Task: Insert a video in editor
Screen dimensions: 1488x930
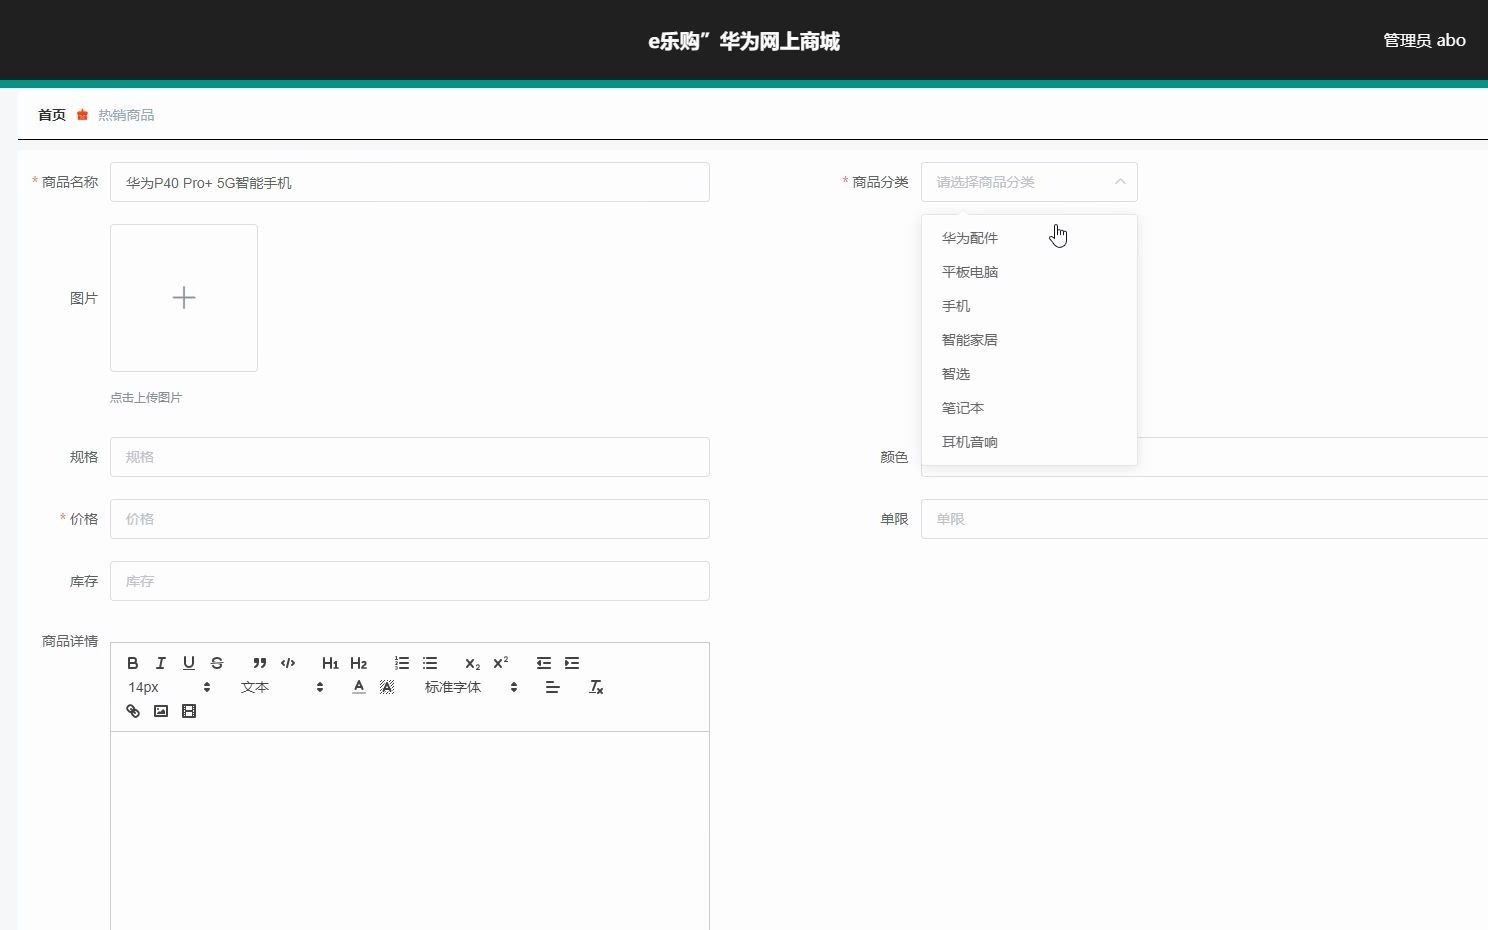Action: coord(189,711)
